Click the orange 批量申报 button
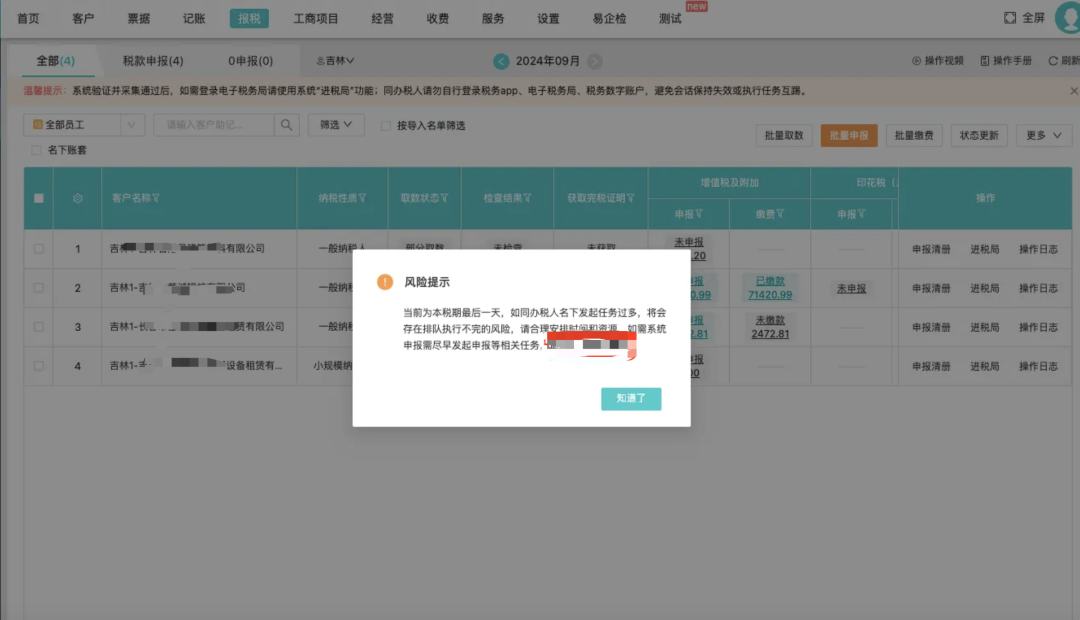This screenshot has width=1080, height=620. [x=849, y=135]
